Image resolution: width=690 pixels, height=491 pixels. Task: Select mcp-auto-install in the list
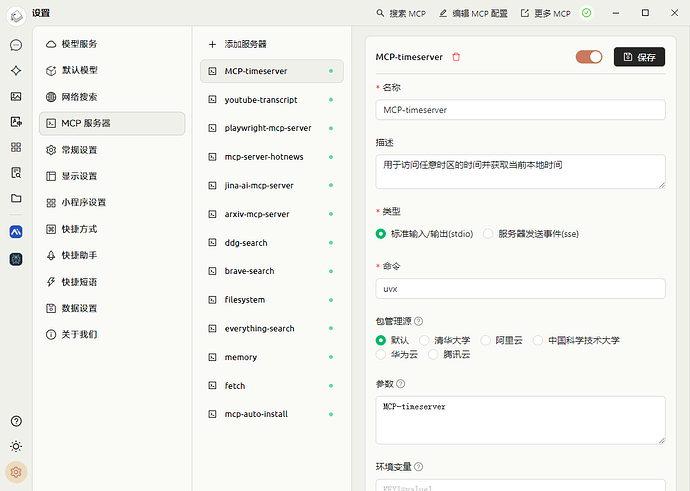click(272, 414)
